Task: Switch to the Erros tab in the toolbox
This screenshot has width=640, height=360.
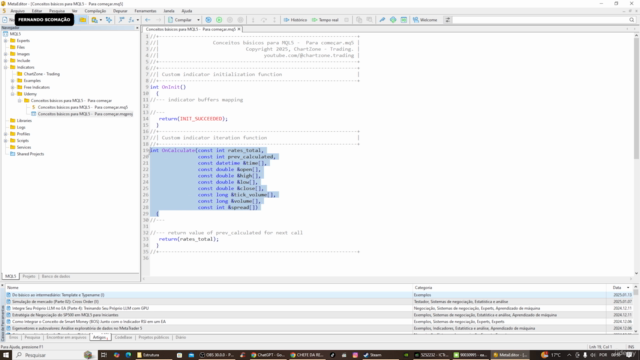Action: click(13, 338)
